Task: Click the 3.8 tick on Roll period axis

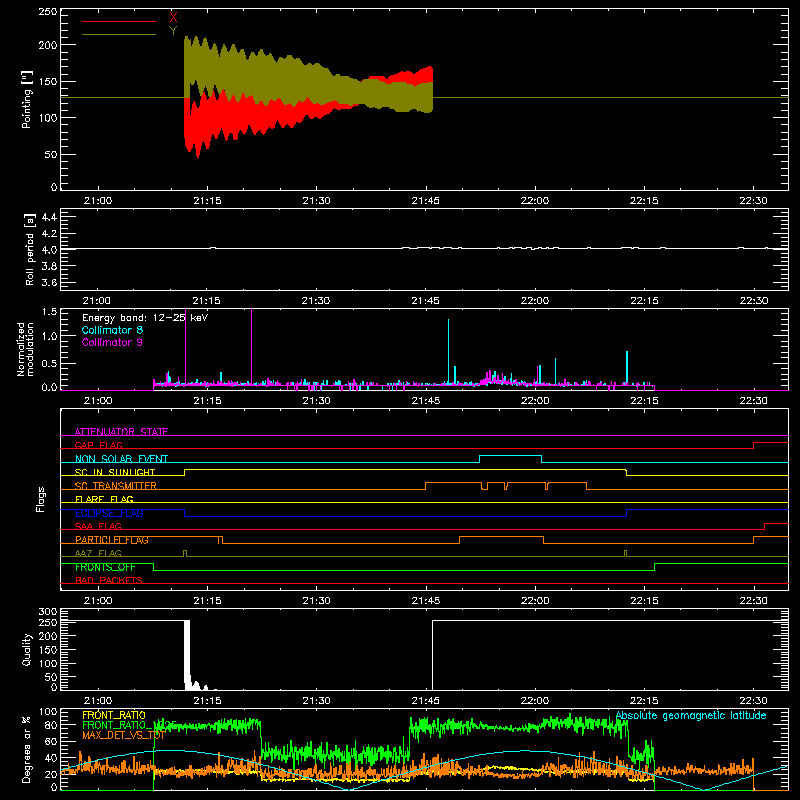Action: pyautogui.click(x=49, y=266)
